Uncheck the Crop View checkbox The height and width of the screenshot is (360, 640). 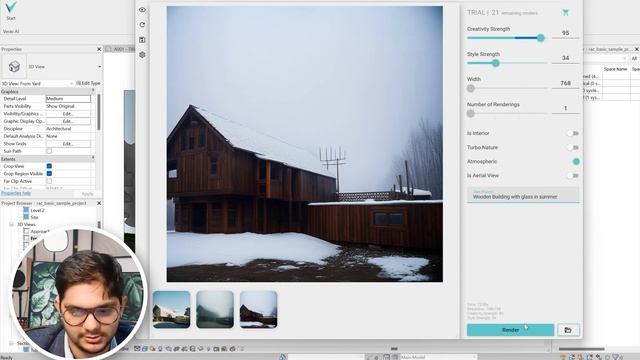coord(49,166)
